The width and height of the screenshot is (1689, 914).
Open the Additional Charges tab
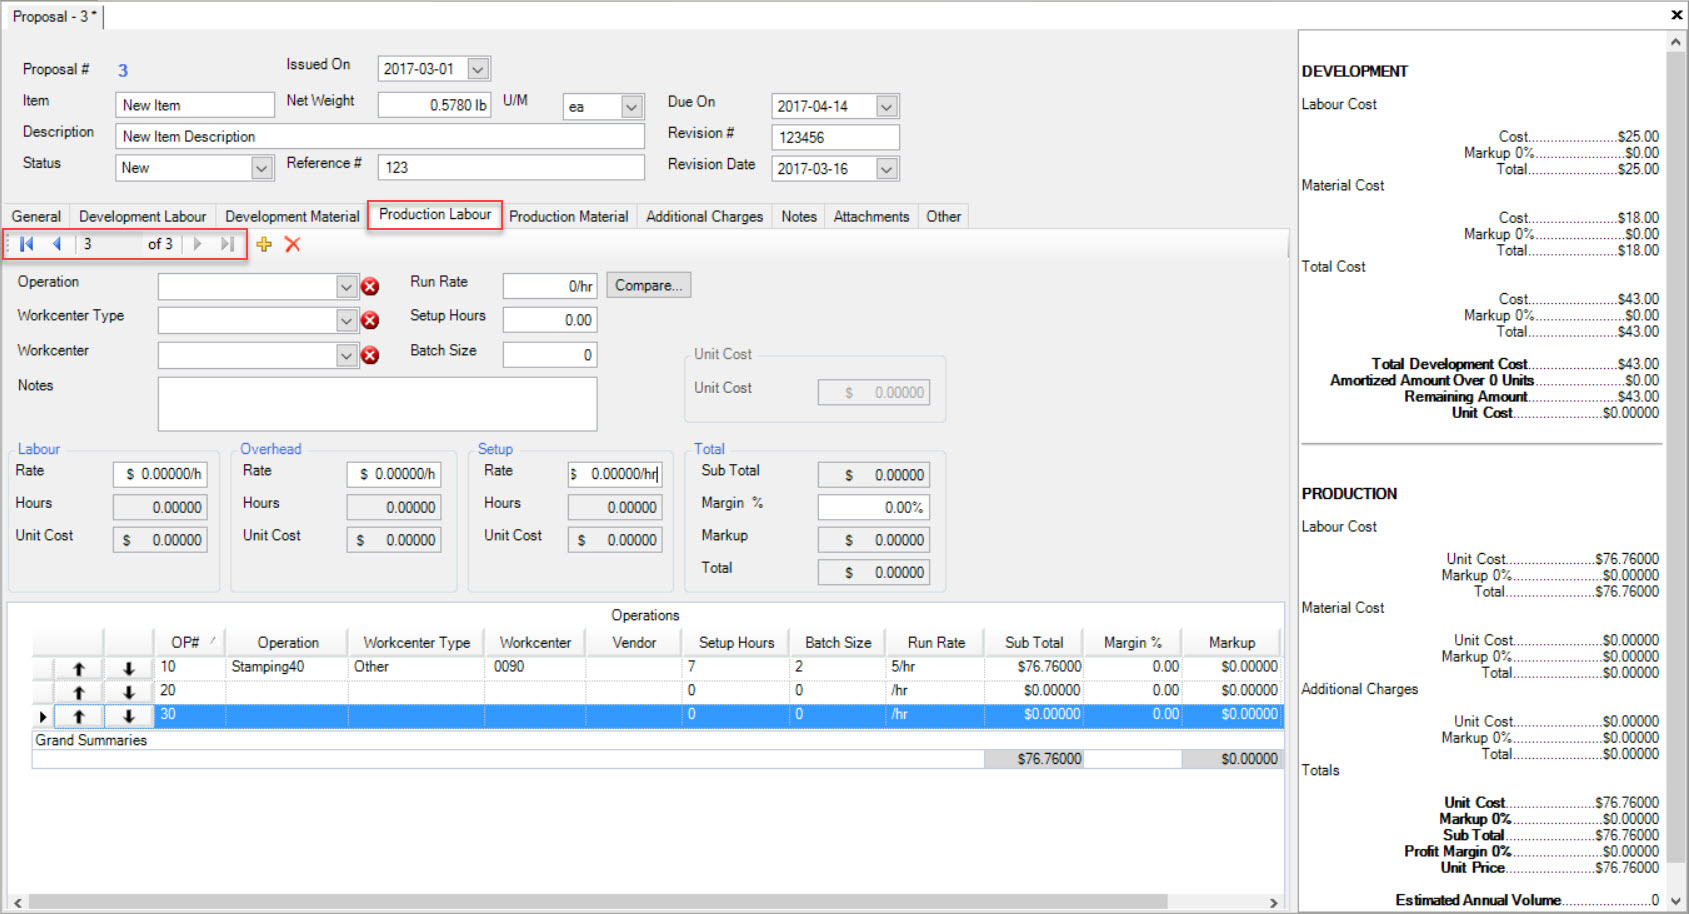[x=705, y=217]
